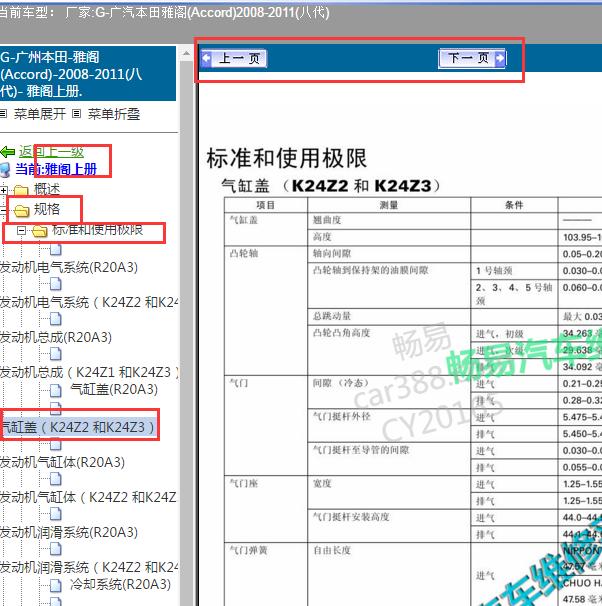Viewport: 602px width, 606px height.
Task: Click the small list icon before 菜单展开
Action: [x=3, y=114]
